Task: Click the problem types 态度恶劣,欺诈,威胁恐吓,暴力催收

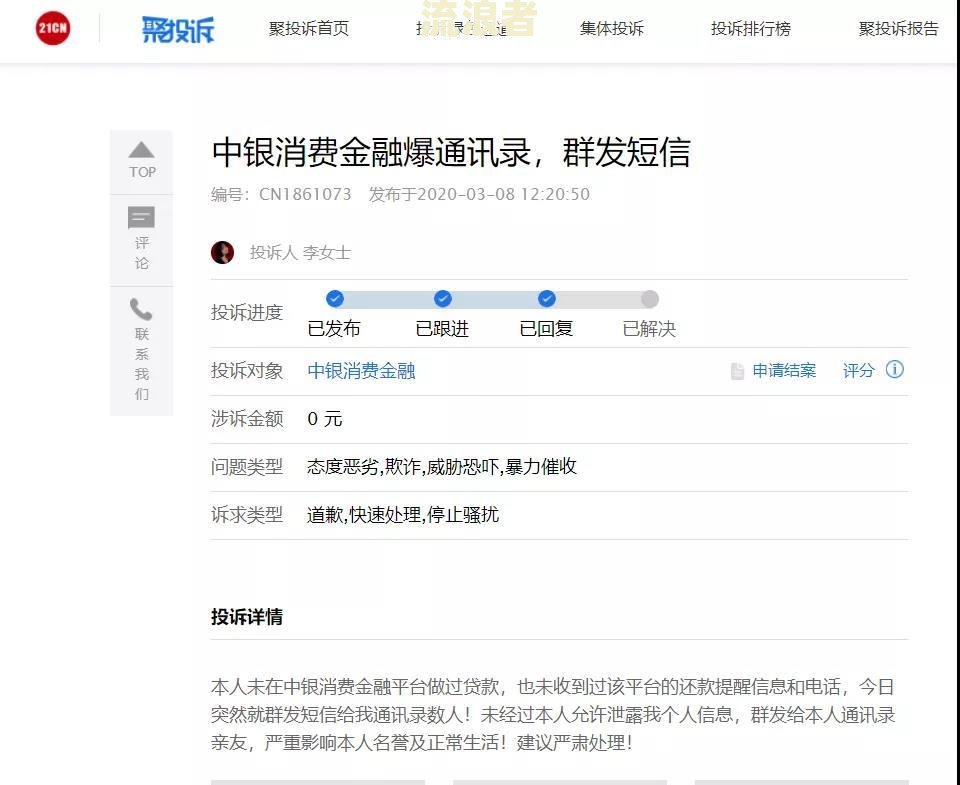Action: pos(441,467)
